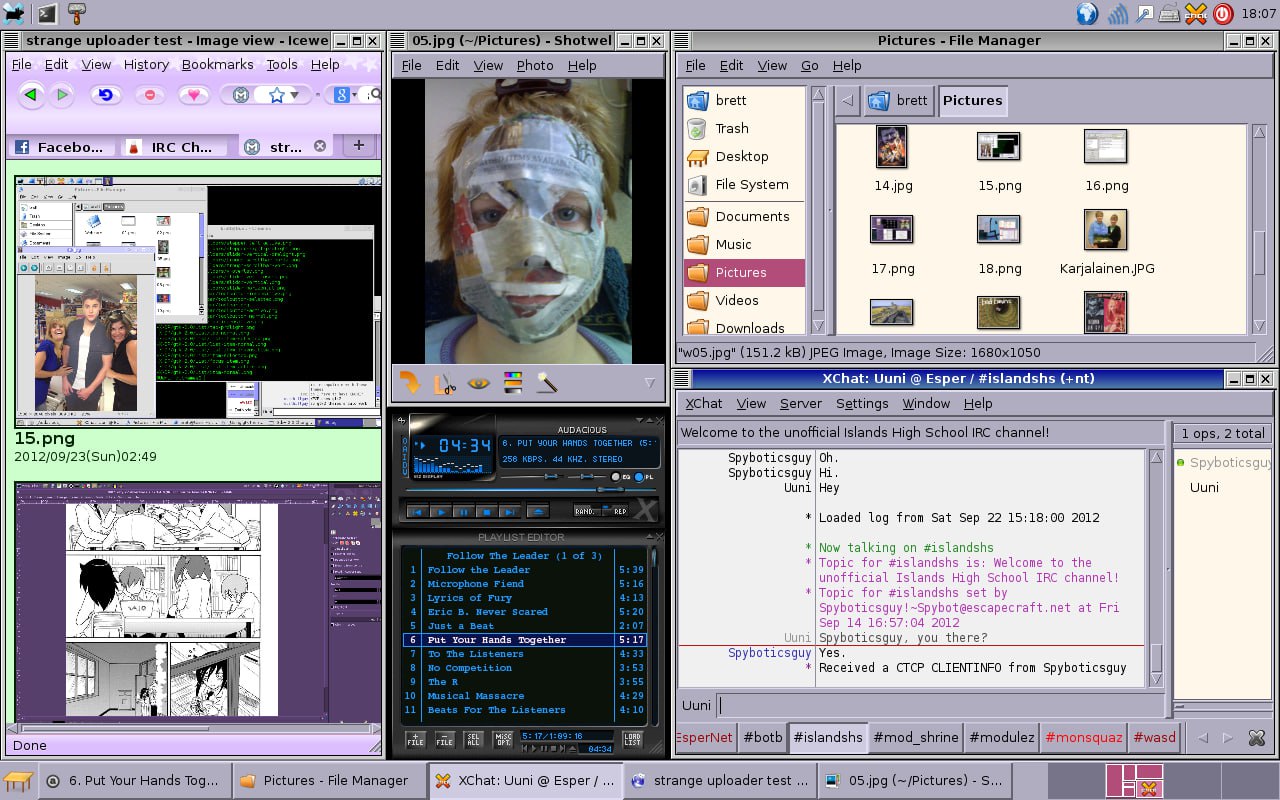Open the Shotwell red-eye tool
Image resolution: width=1280 pixels, height=800 pixels.
(479, 382)
